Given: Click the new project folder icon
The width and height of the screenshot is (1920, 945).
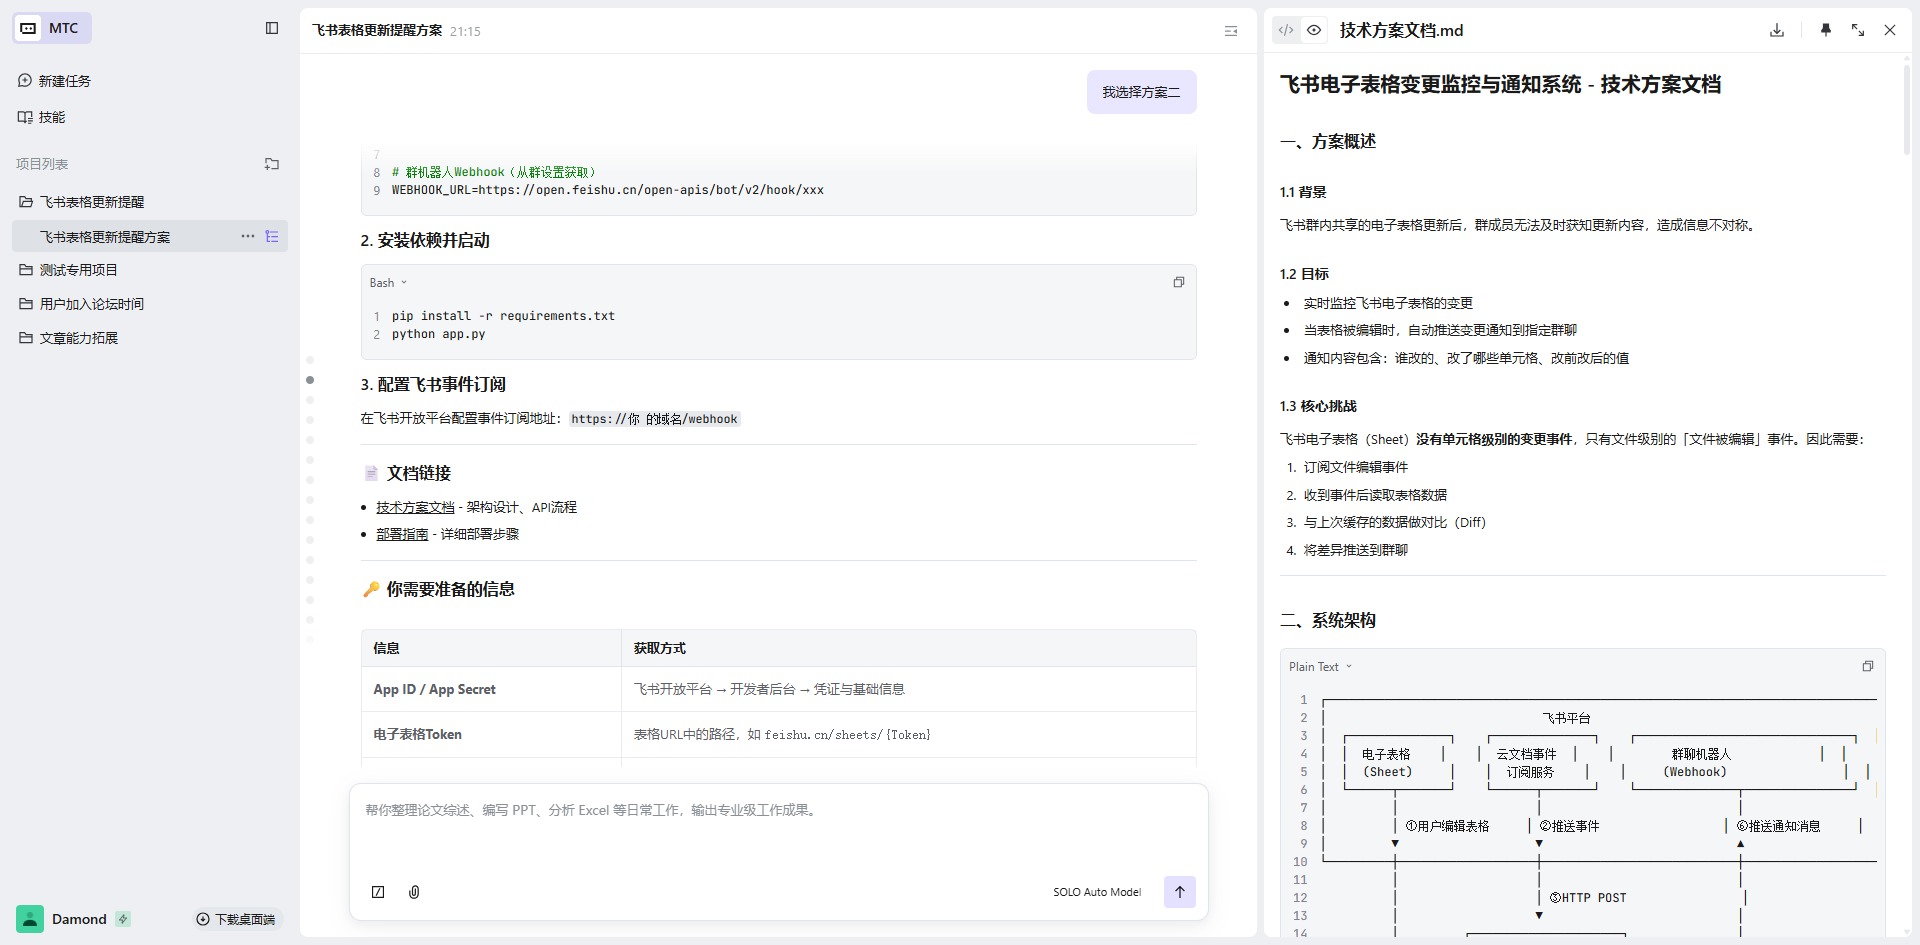Looking at the screenshot, I should pyautogui.click(x=272, y=164).
